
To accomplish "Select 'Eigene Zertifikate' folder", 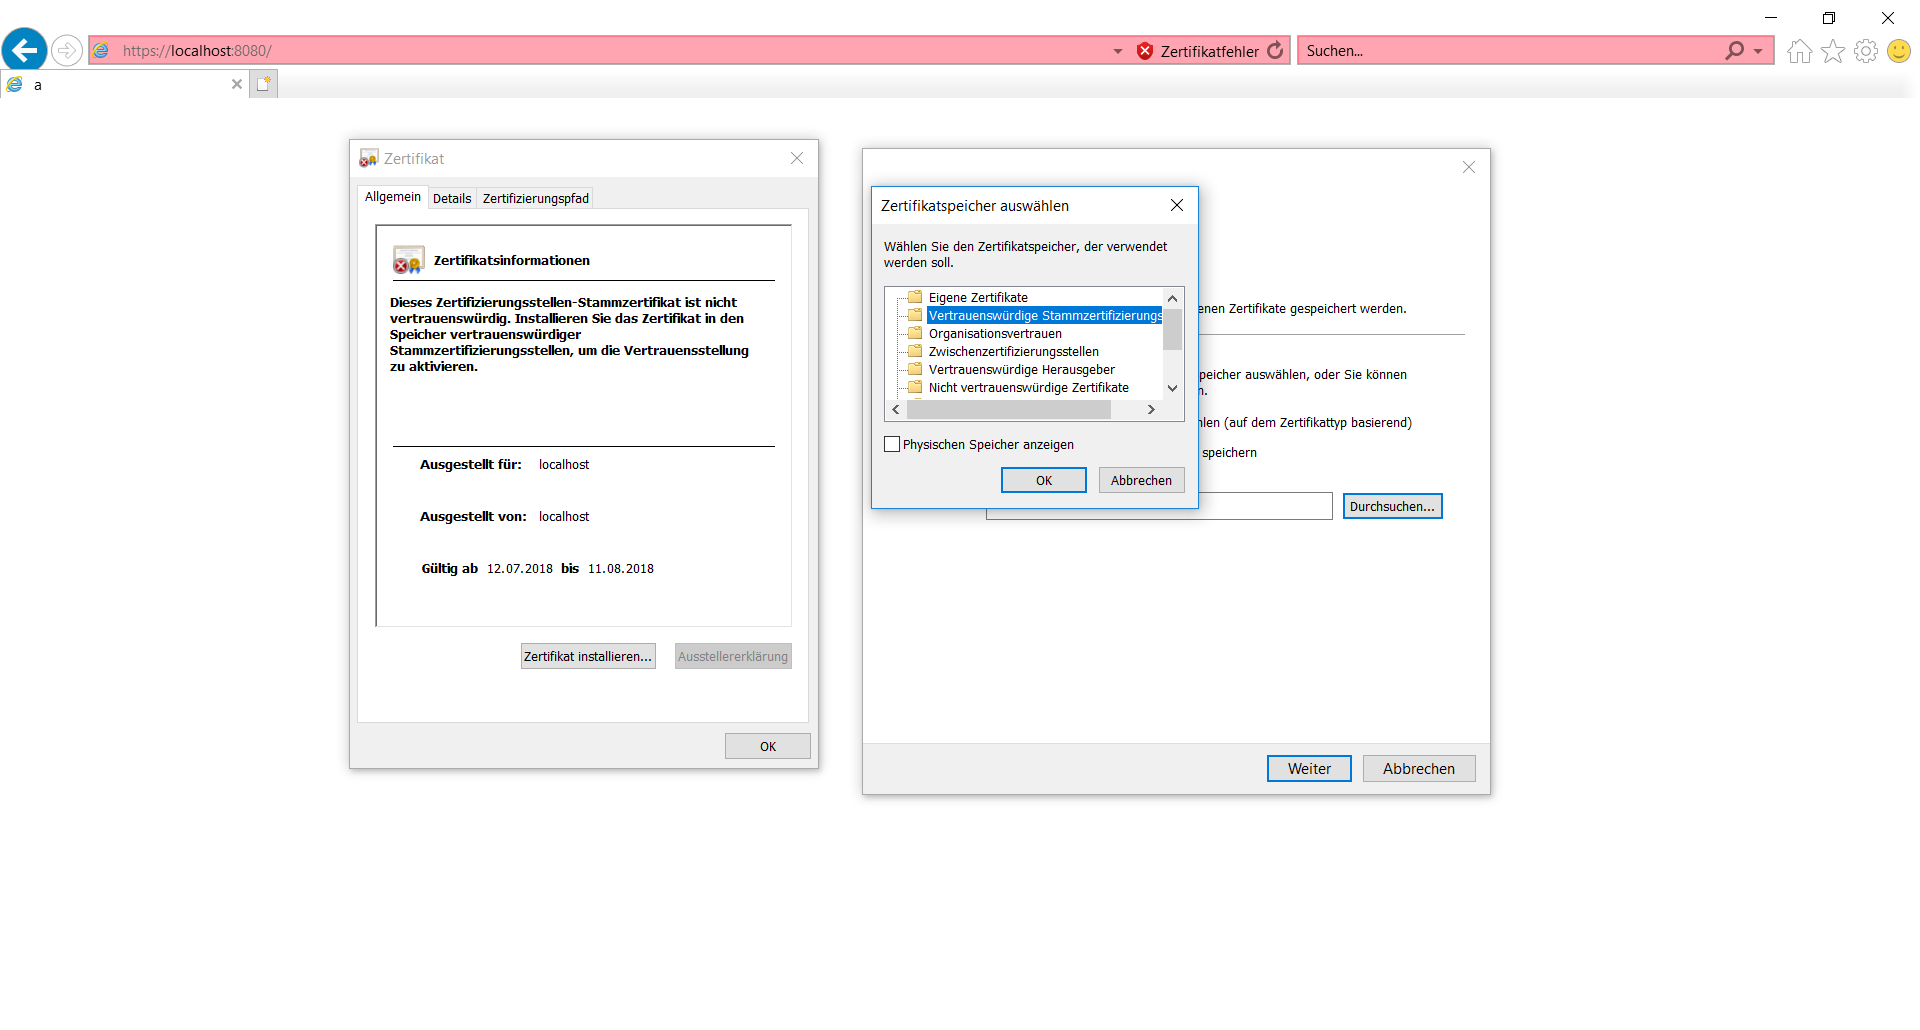I will pos(978,298).
